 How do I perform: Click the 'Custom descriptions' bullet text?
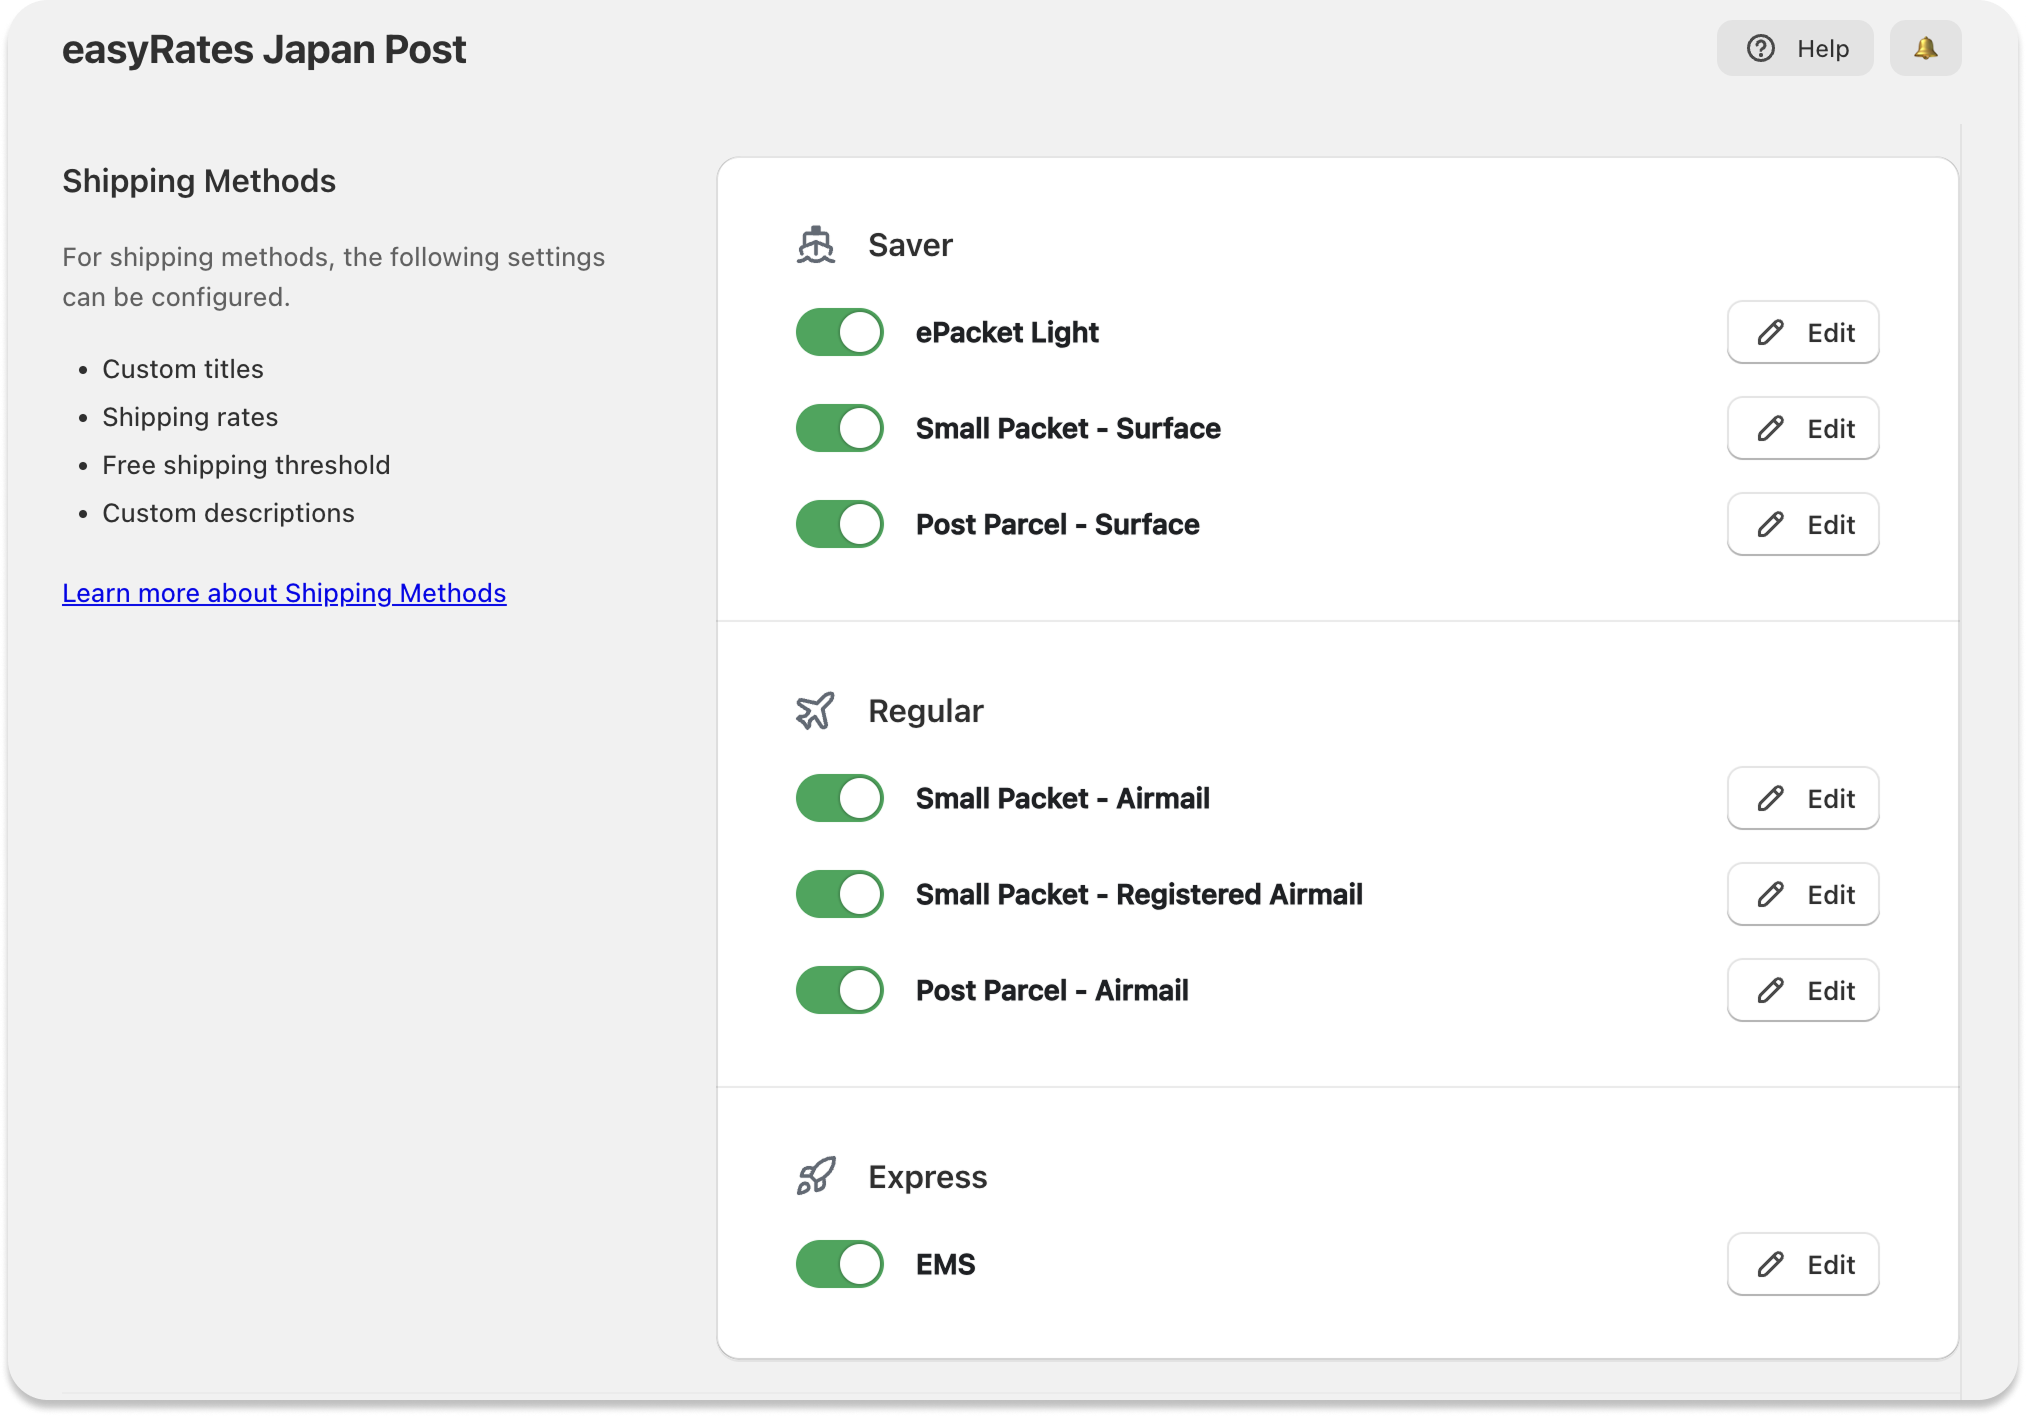tap(228, 513)
